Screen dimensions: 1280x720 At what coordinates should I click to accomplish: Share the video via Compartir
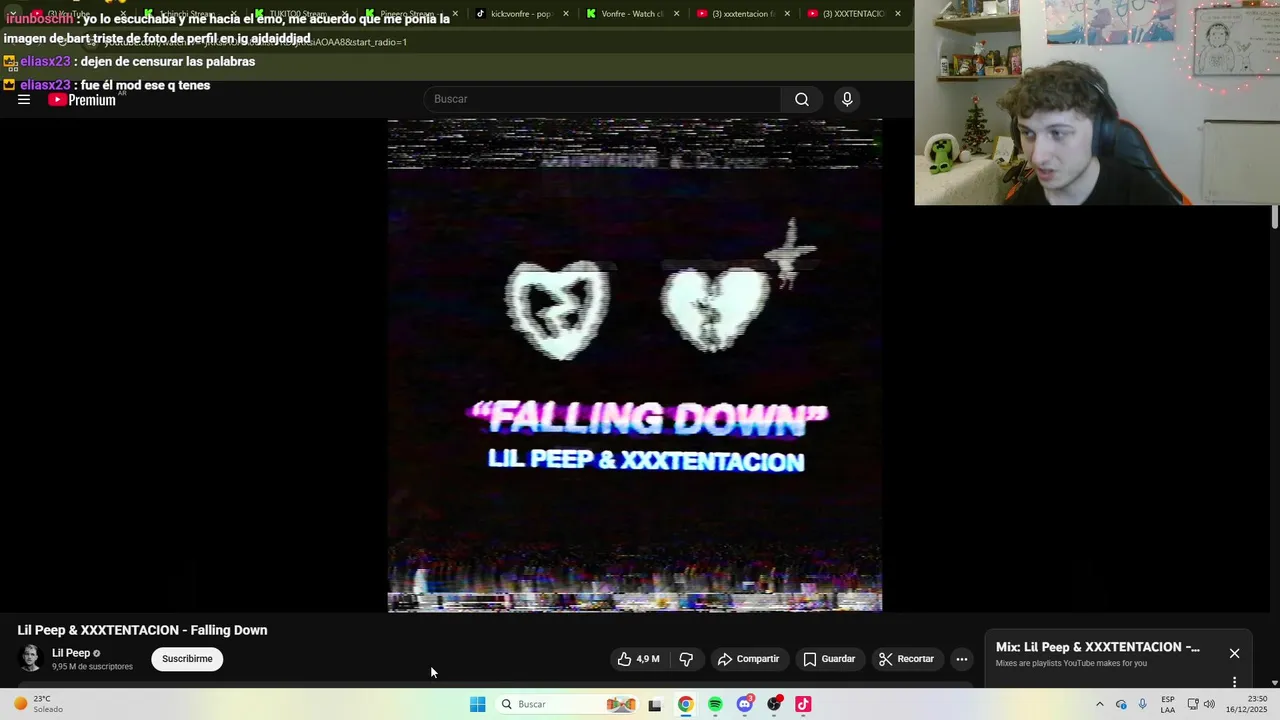[x=748, y=659]
